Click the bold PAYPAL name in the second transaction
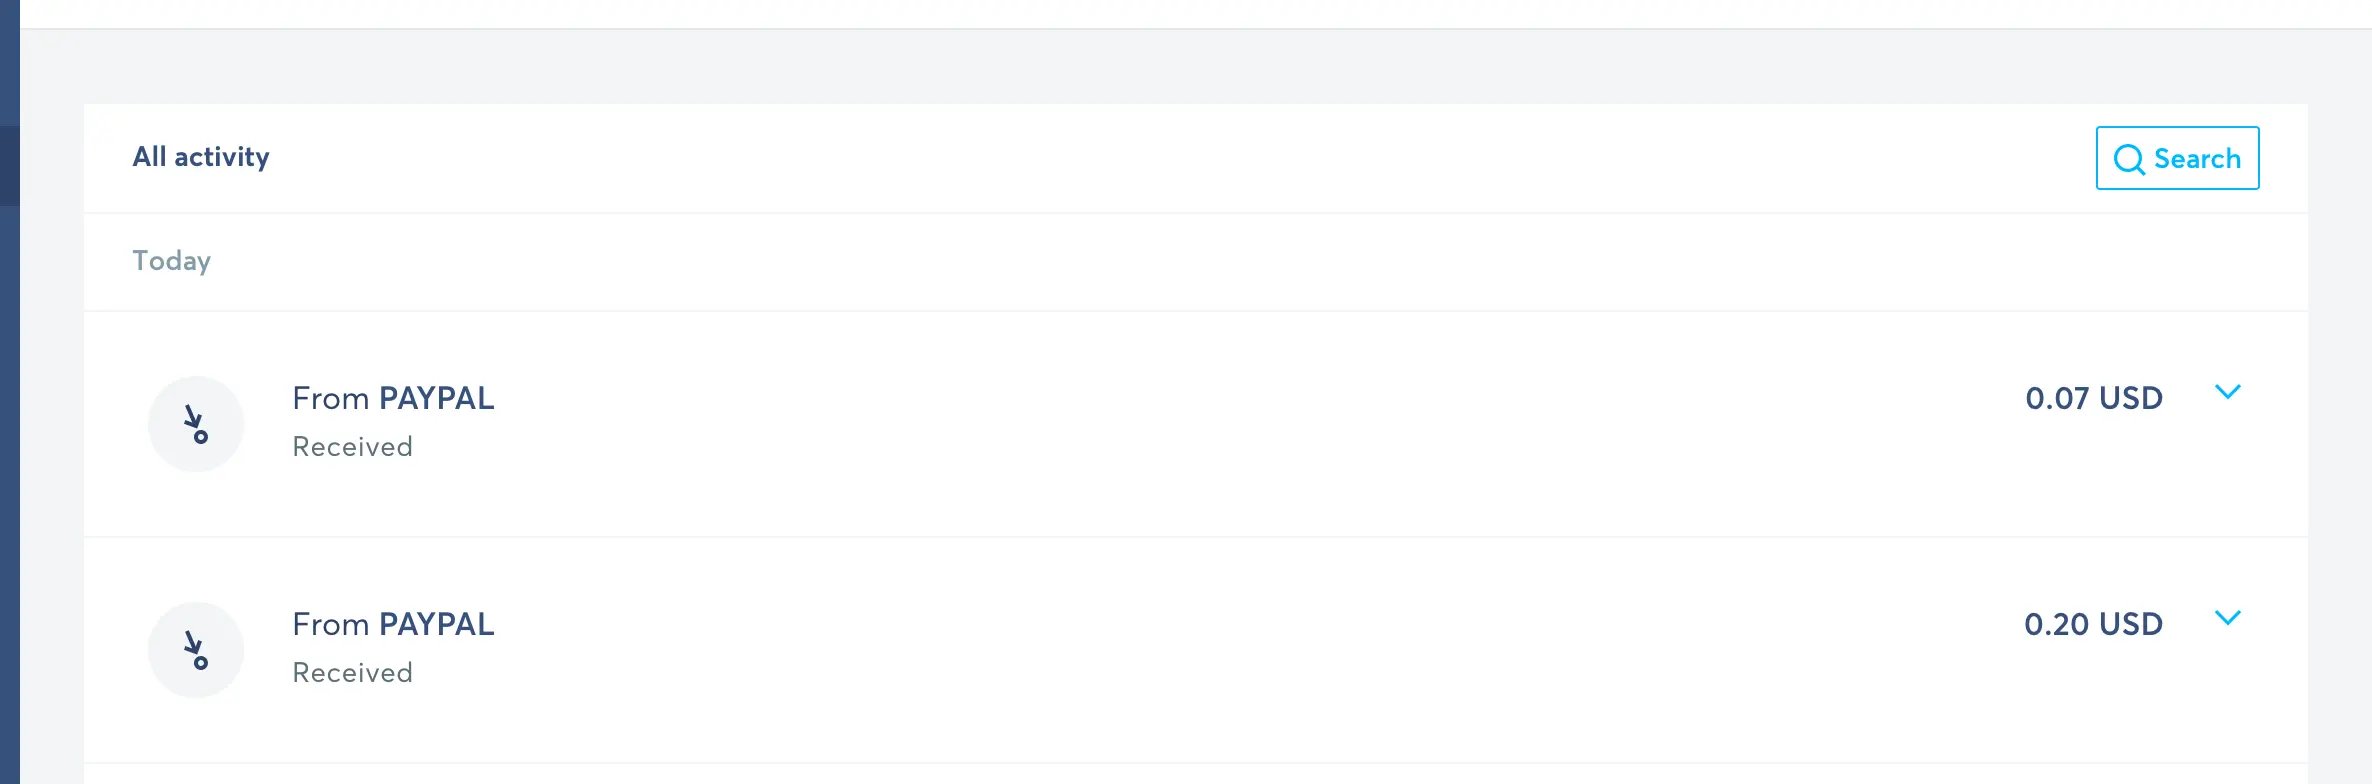The height and width of the screenshot is (784, 2372). 436,624
